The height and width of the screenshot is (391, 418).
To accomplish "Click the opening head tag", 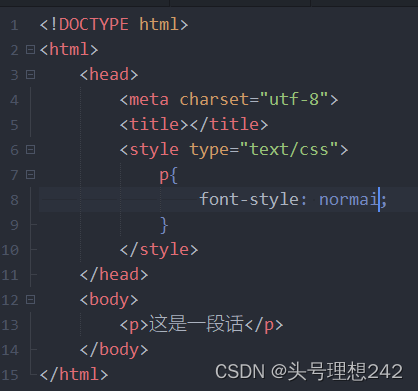I will click(109, 74).
